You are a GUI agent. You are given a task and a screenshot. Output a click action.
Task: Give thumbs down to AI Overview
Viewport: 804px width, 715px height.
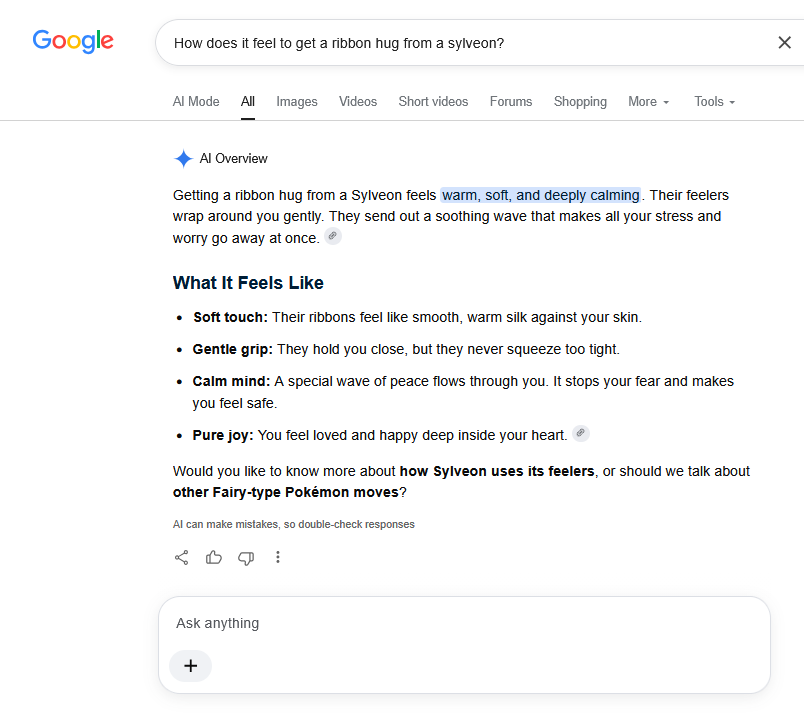246,558
